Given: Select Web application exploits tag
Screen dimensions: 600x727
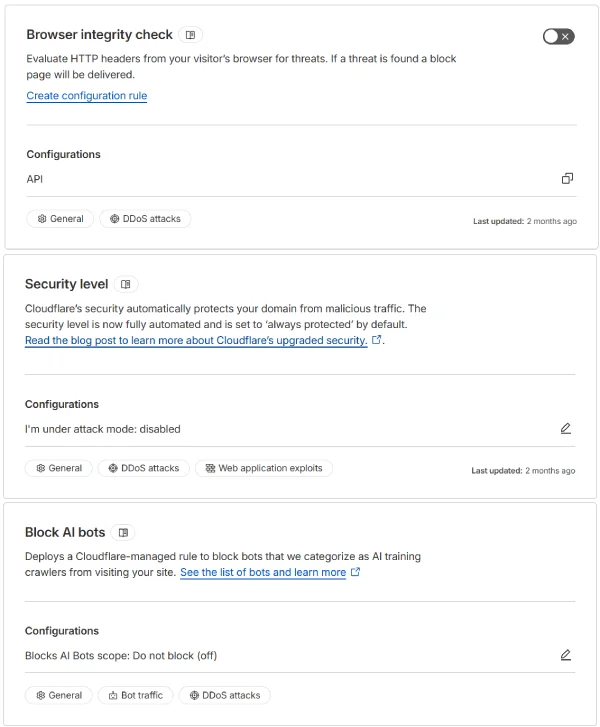Looking at the screenshot, I should tap(264, 468).
